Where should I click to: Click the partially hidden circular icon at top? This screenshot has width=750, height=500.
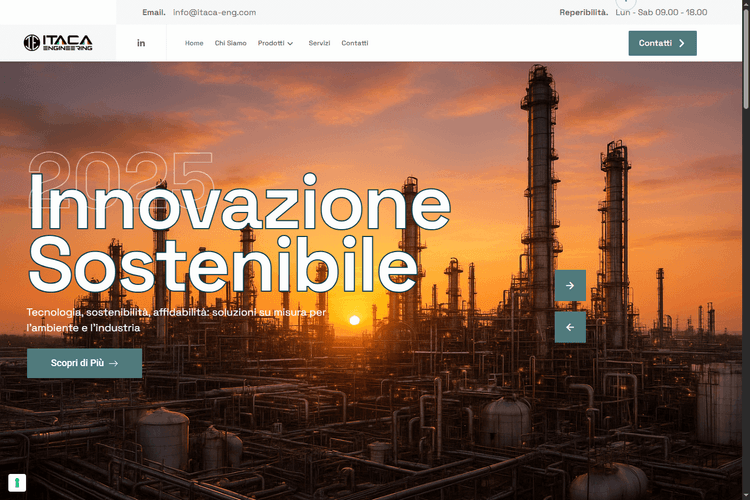coord(626,4)
